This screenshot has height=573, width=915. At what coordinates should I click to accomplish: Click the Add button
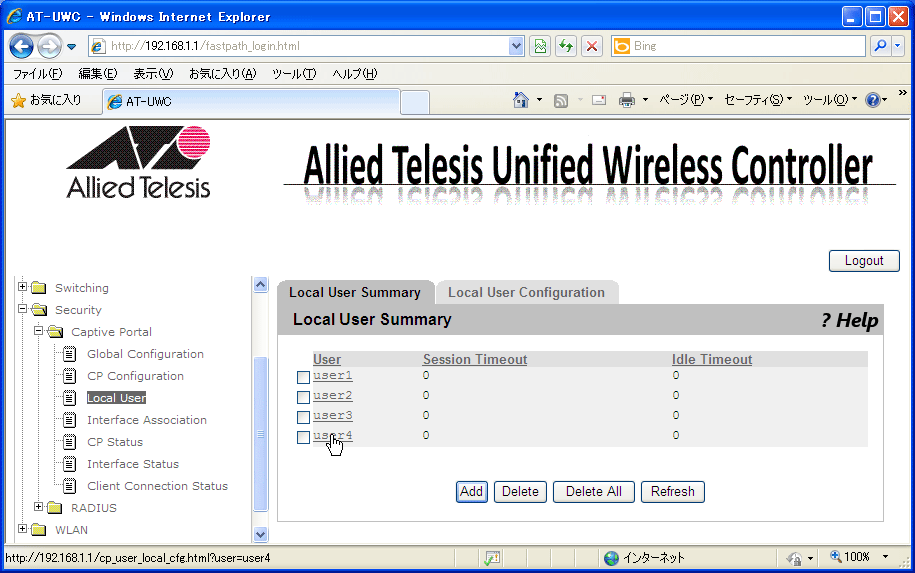(x=472, y=491)
